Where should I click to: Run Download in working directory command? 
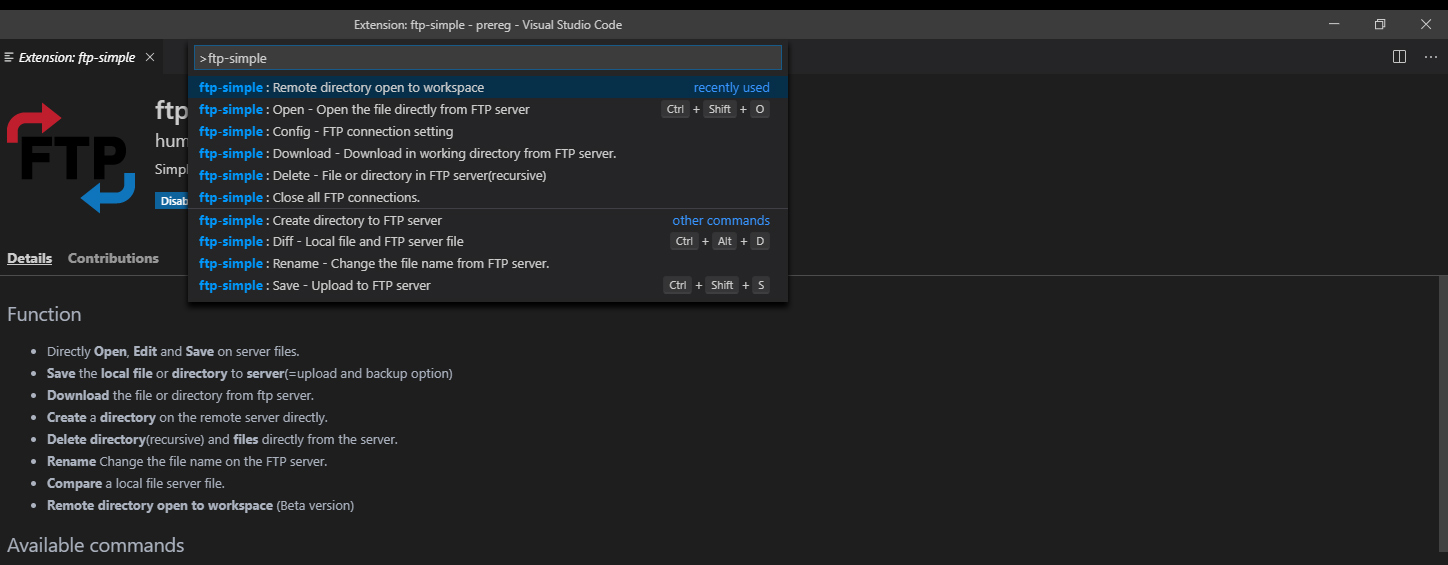pyautogui.click(x=488, y=154)
